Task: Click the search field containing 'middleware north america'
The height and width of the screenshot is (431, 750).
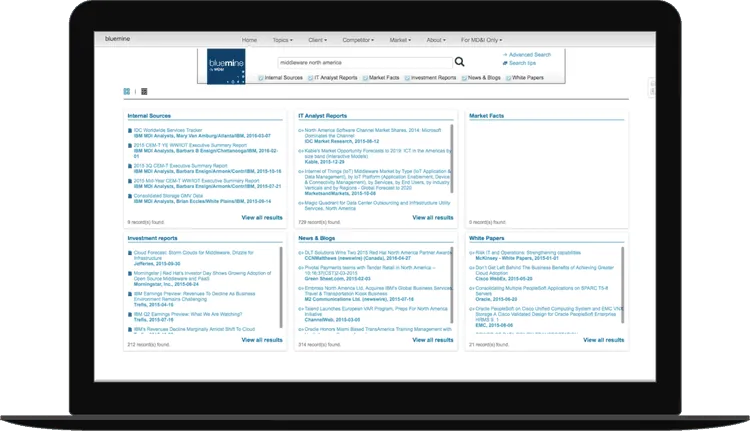Action: pos(365,63)
